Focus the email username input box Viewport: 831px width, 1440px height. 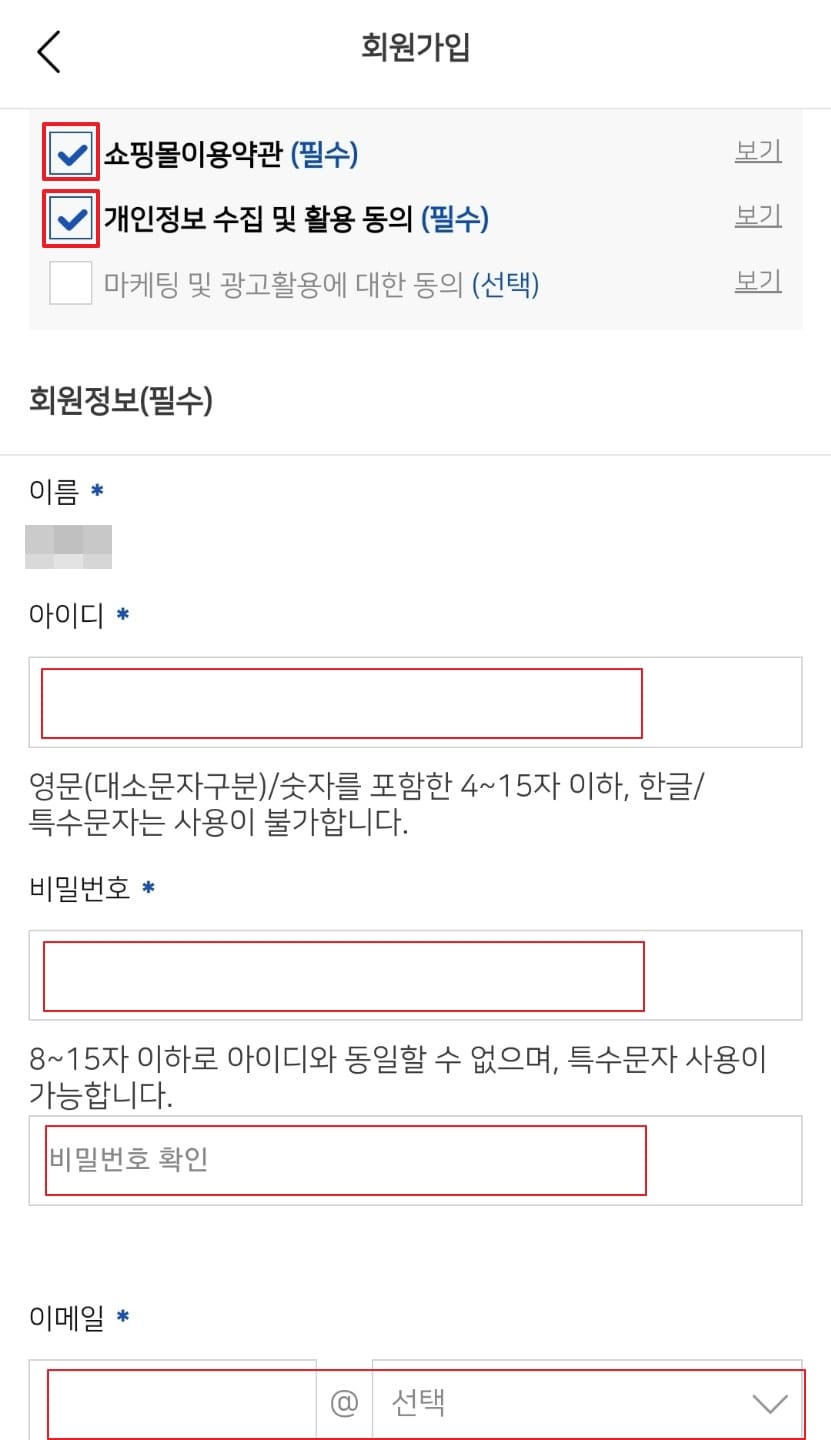coord(180,1403)
